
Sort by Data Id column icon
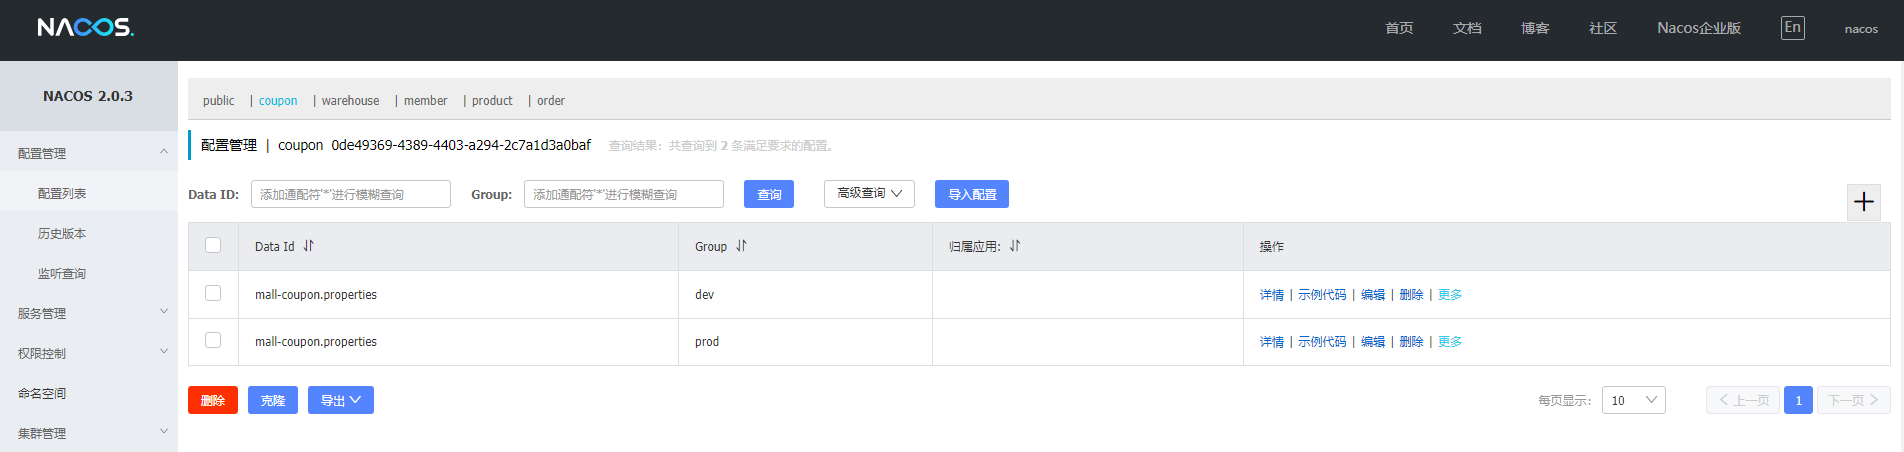click(x=309, y=246)
